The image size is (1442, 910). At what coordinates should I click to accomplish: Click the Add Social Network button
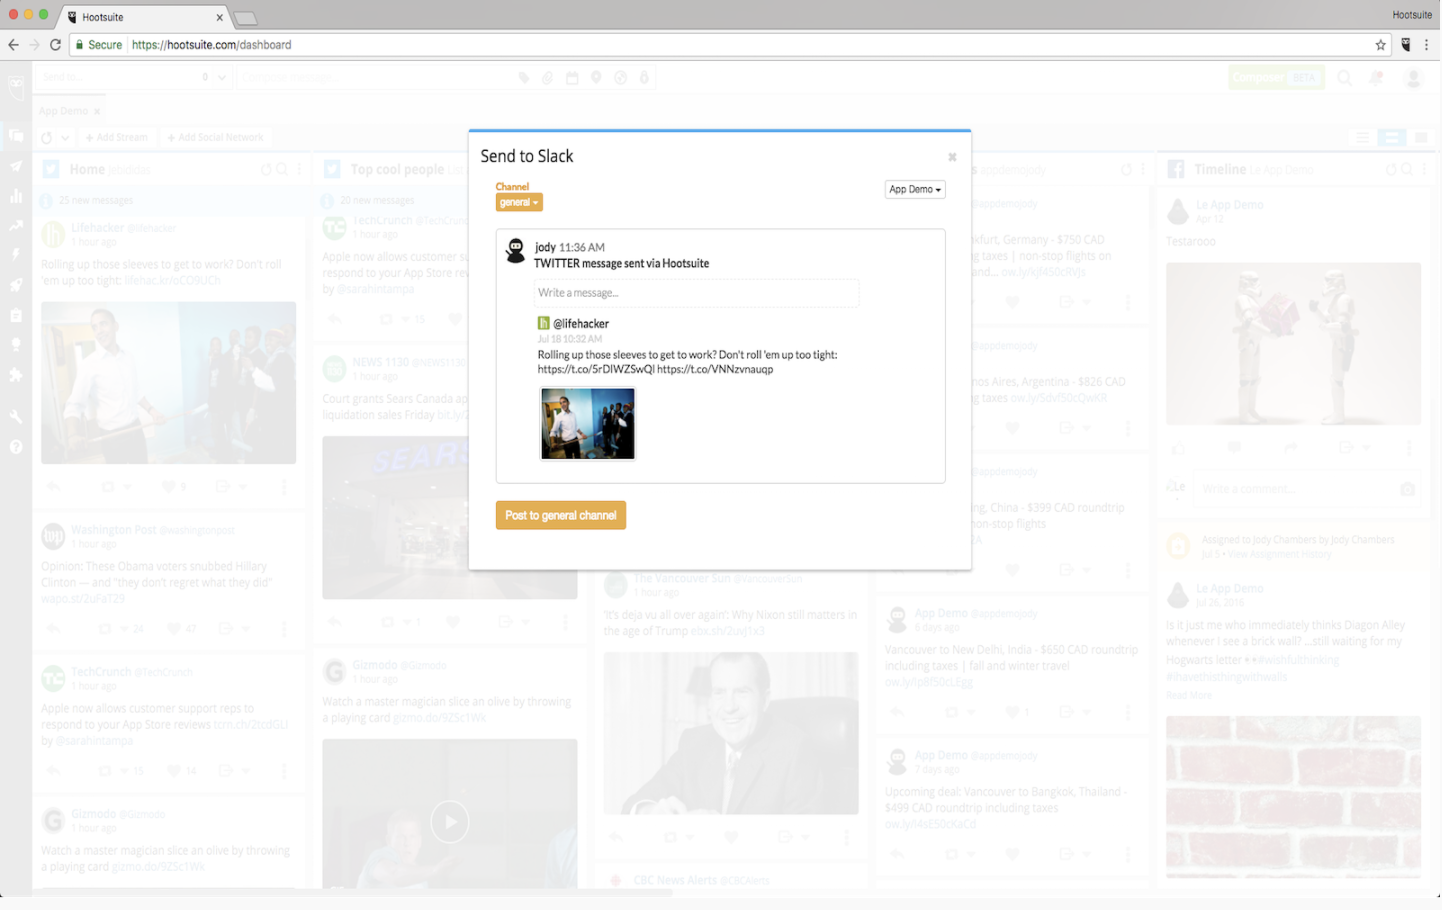tap(215, 138)
